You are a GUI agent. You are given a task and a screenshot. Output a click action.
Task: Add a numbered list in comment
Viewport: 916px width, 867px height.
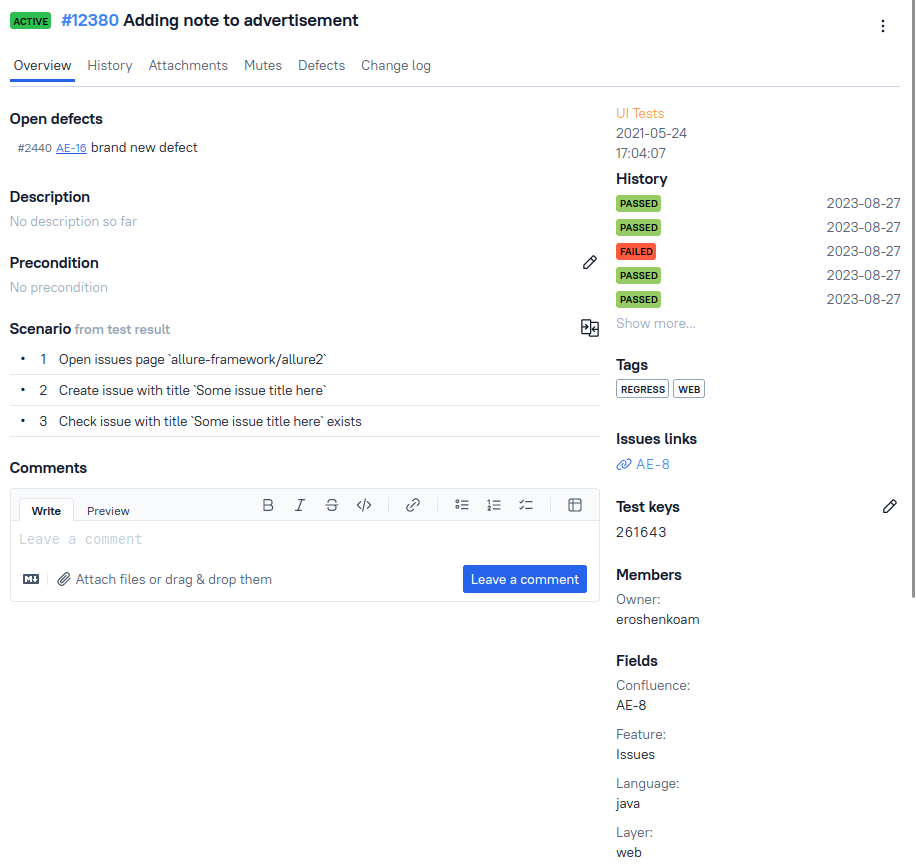click(494, 505)
